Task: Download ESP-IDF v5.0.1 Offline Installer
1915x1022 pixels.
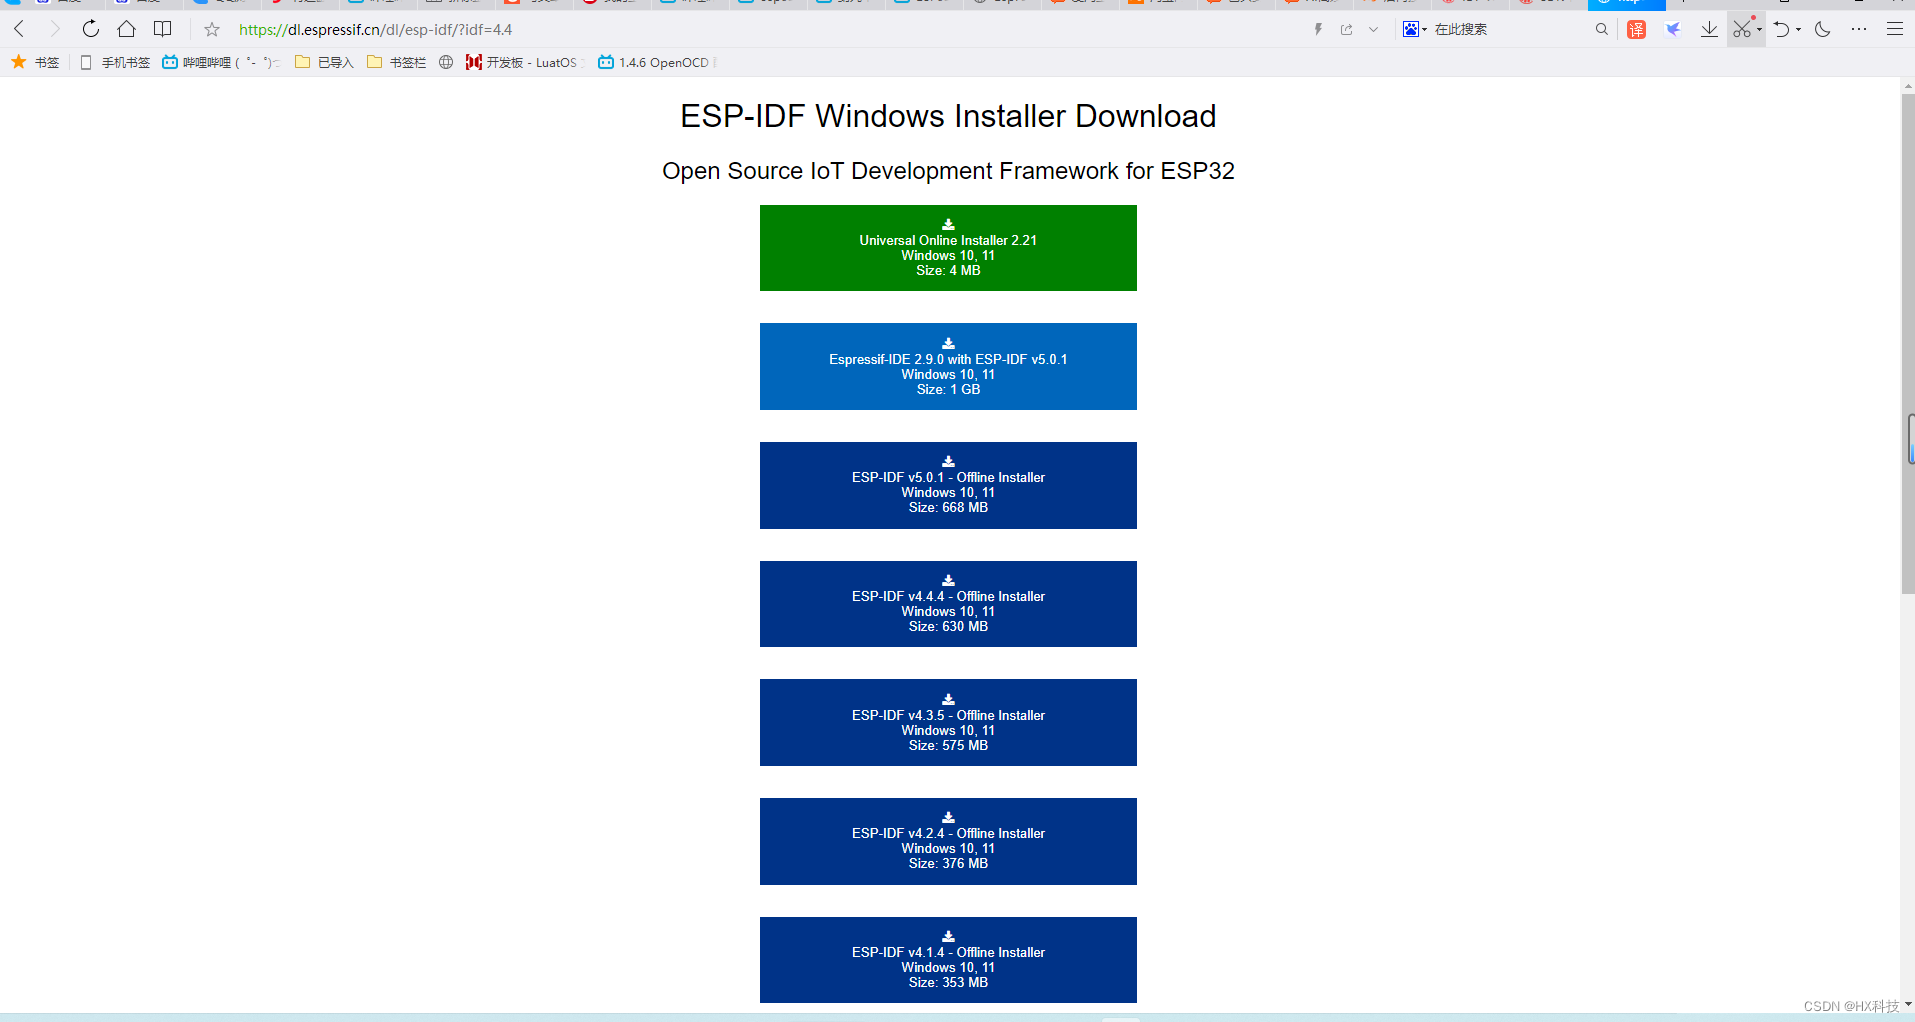Action: coord(948,485)
